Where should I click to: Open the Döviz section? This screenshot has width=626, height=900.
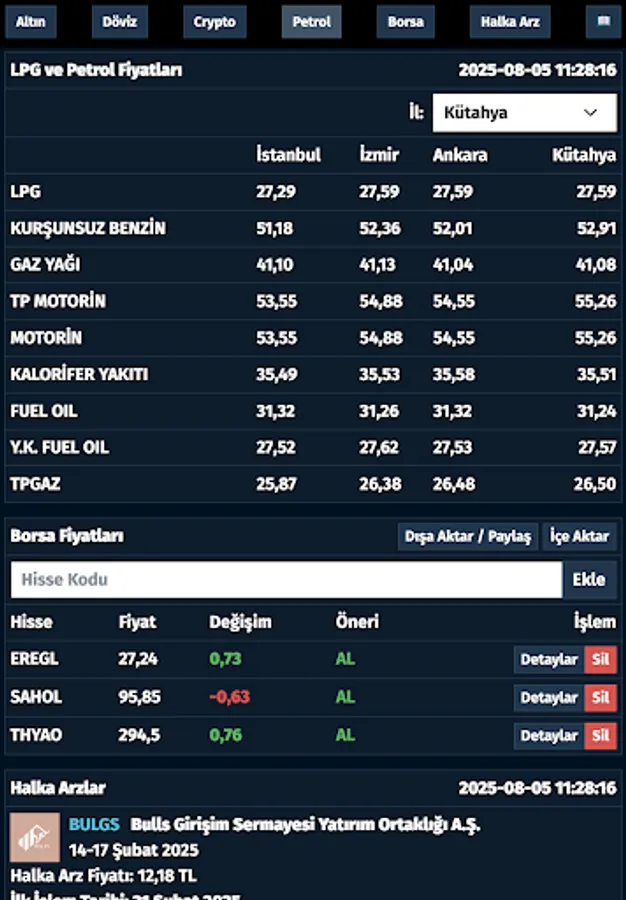coord(119,20)
